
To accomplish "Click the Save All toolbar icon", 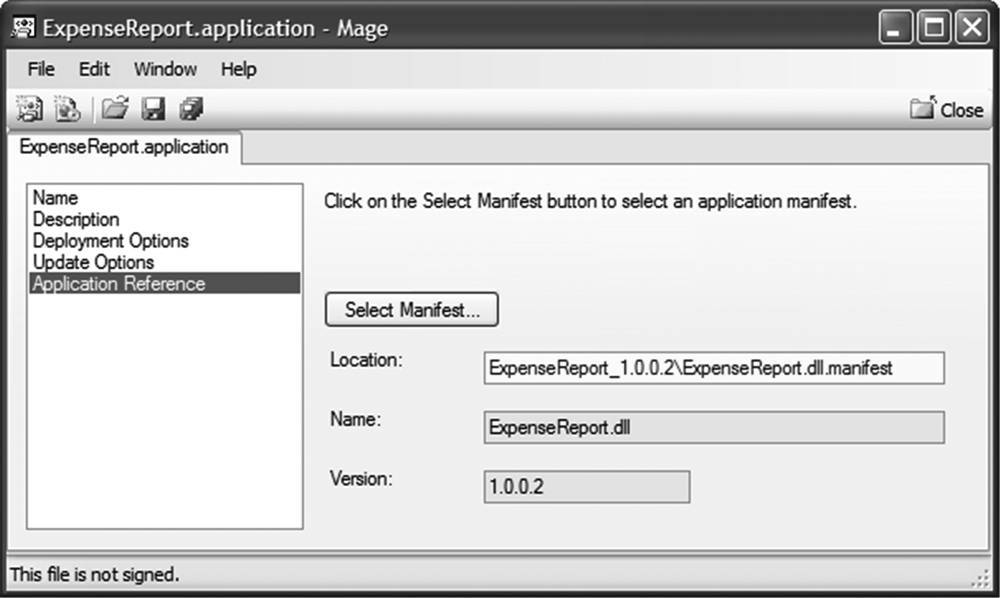I will coord(191,109).
